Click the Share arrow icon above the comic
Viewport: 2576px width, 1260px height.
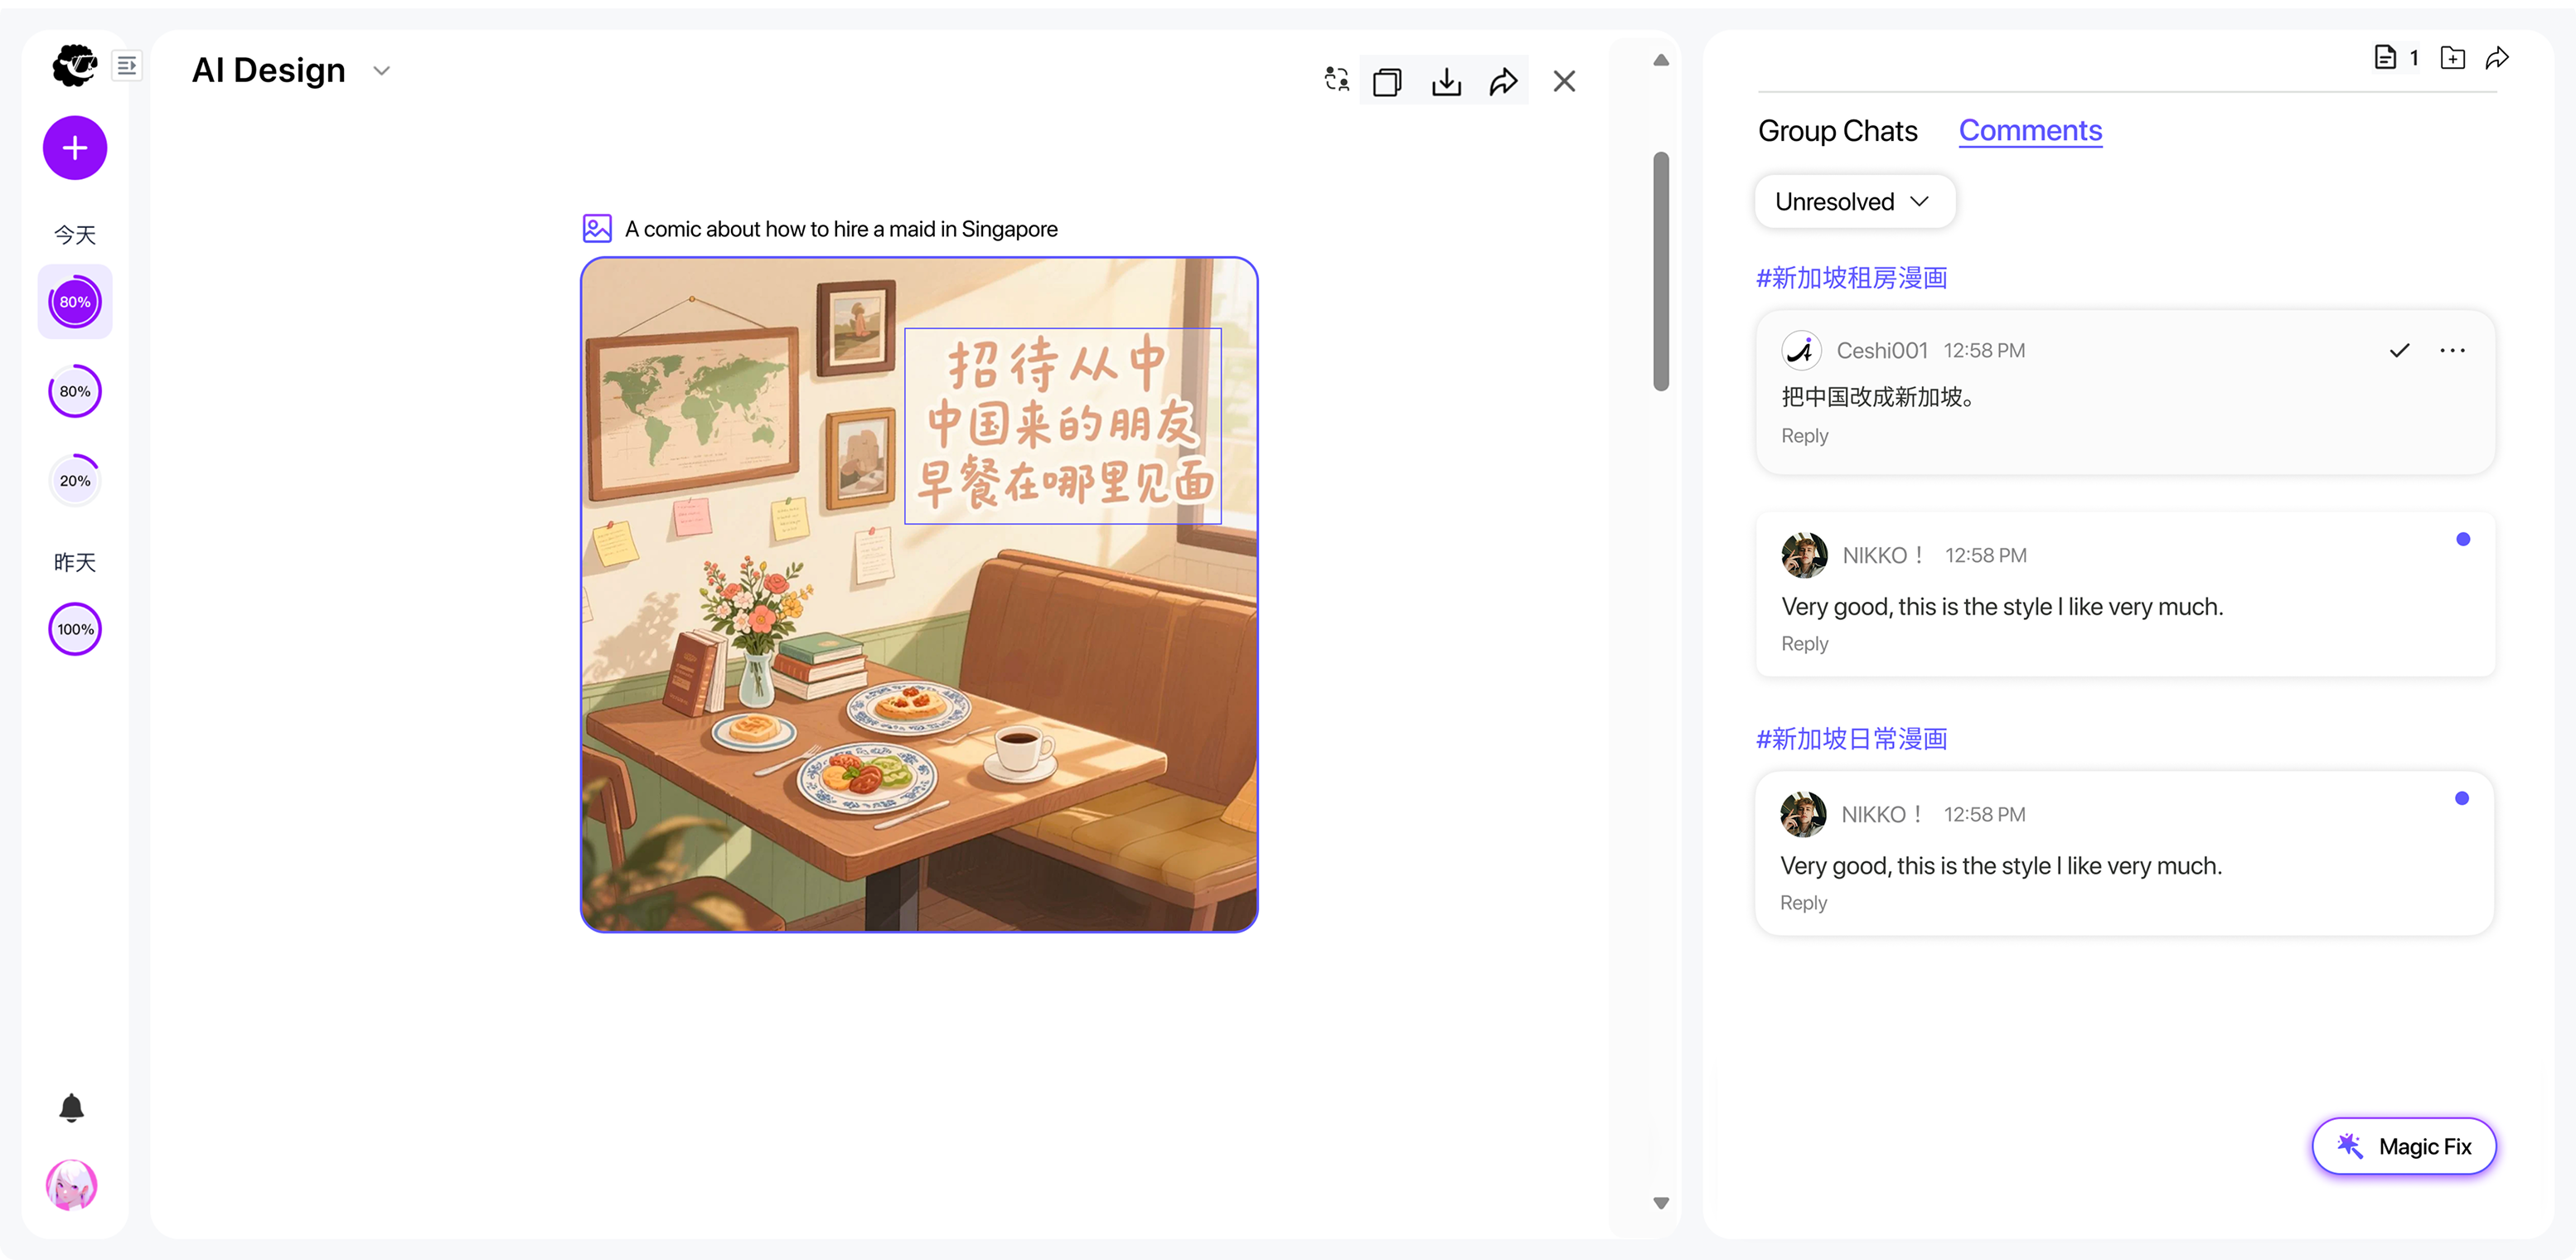(1505, 81)
